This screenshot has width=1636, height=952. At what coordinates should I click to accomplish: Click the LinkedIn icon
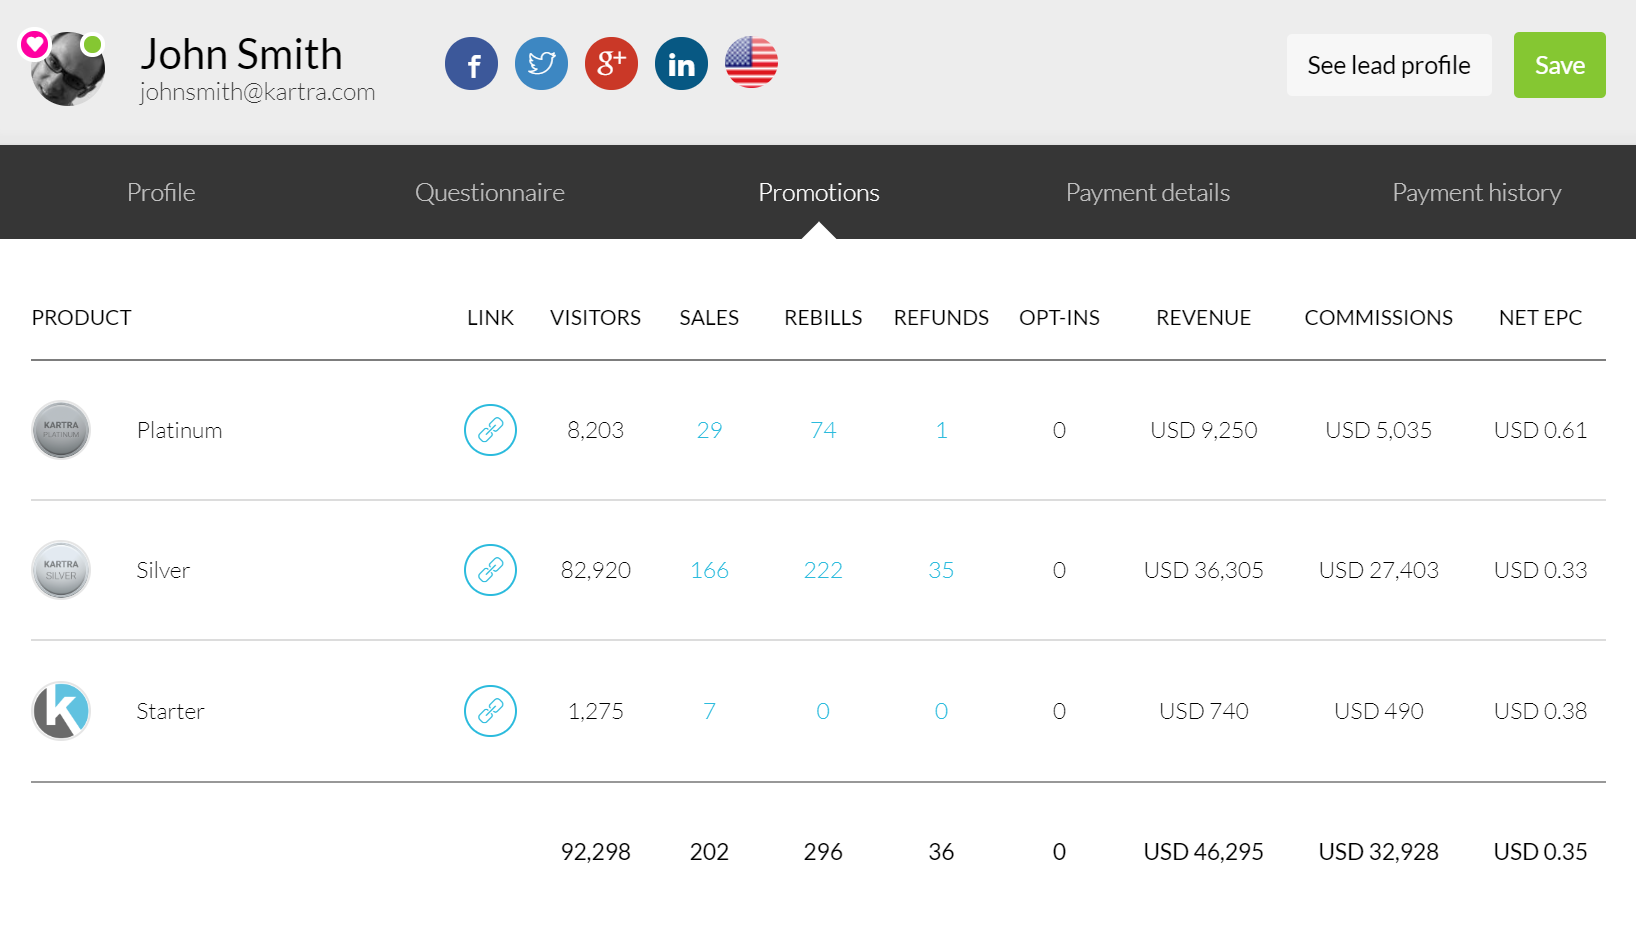coord(681,64)
